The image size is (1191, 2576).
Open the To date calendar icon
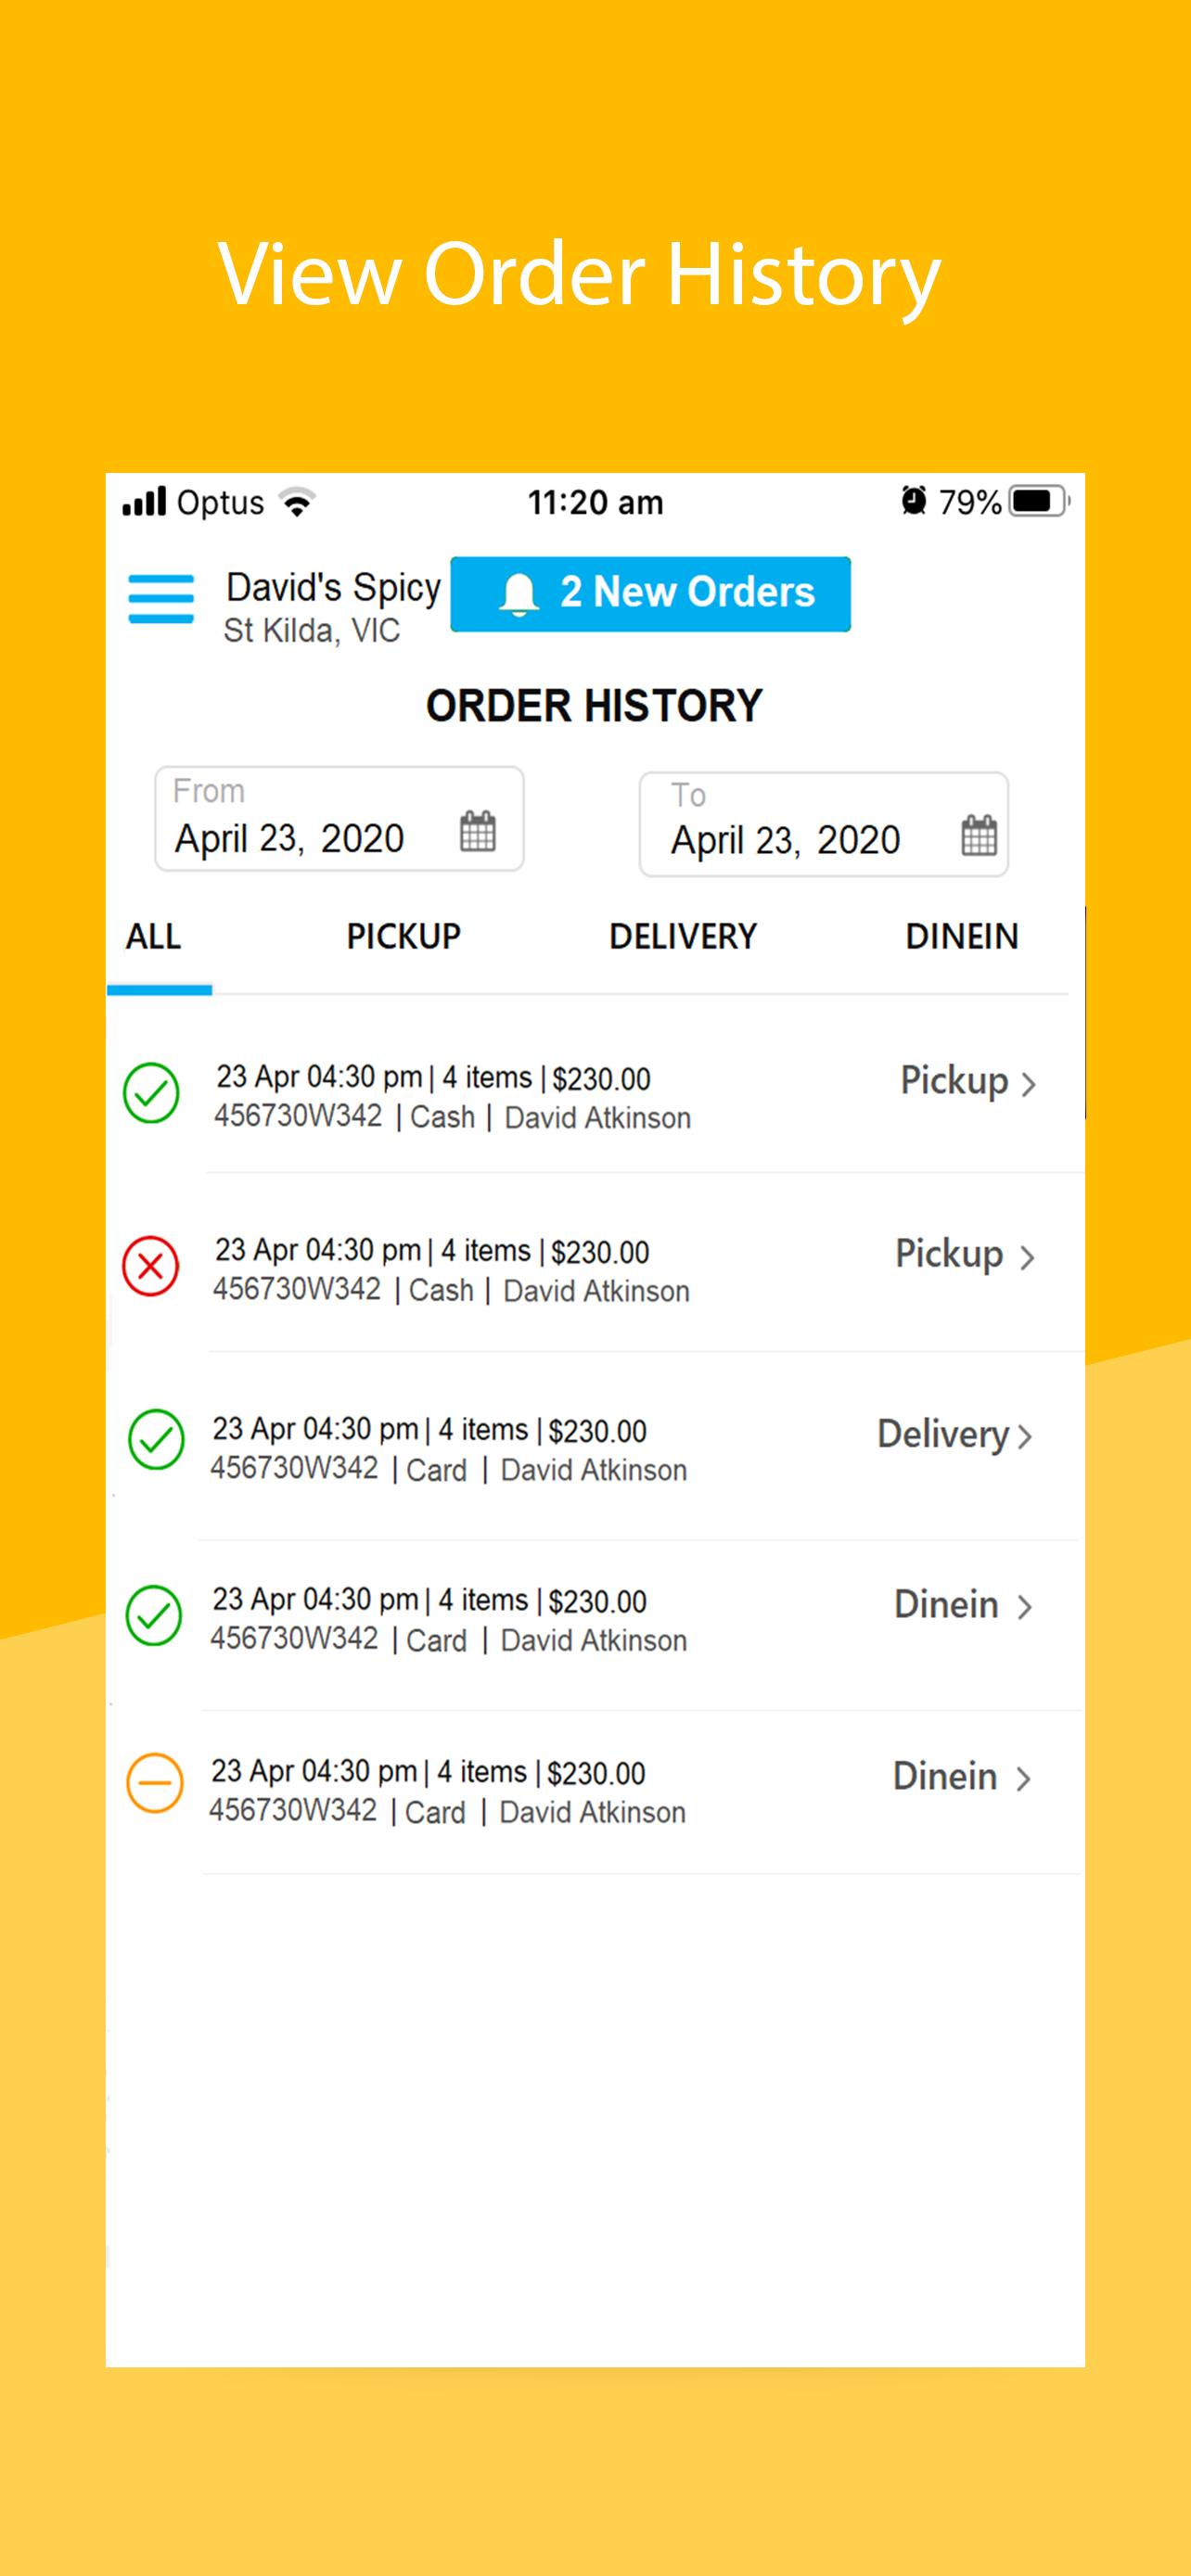coord(978,835)
